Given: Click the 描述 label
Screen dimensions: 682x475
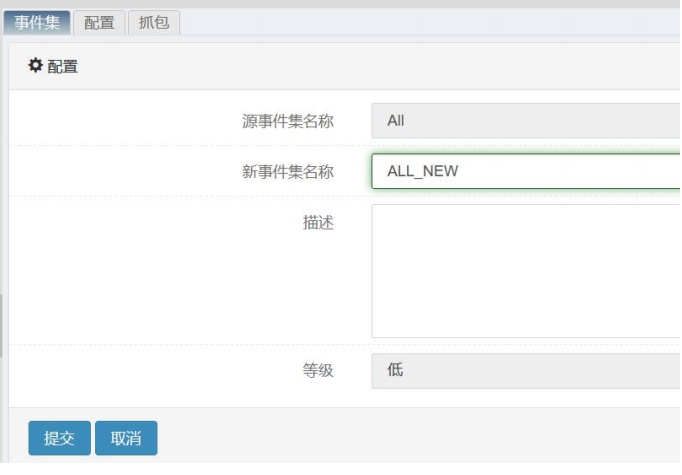Looking at the screenshot, I should [x=318, y=223].
